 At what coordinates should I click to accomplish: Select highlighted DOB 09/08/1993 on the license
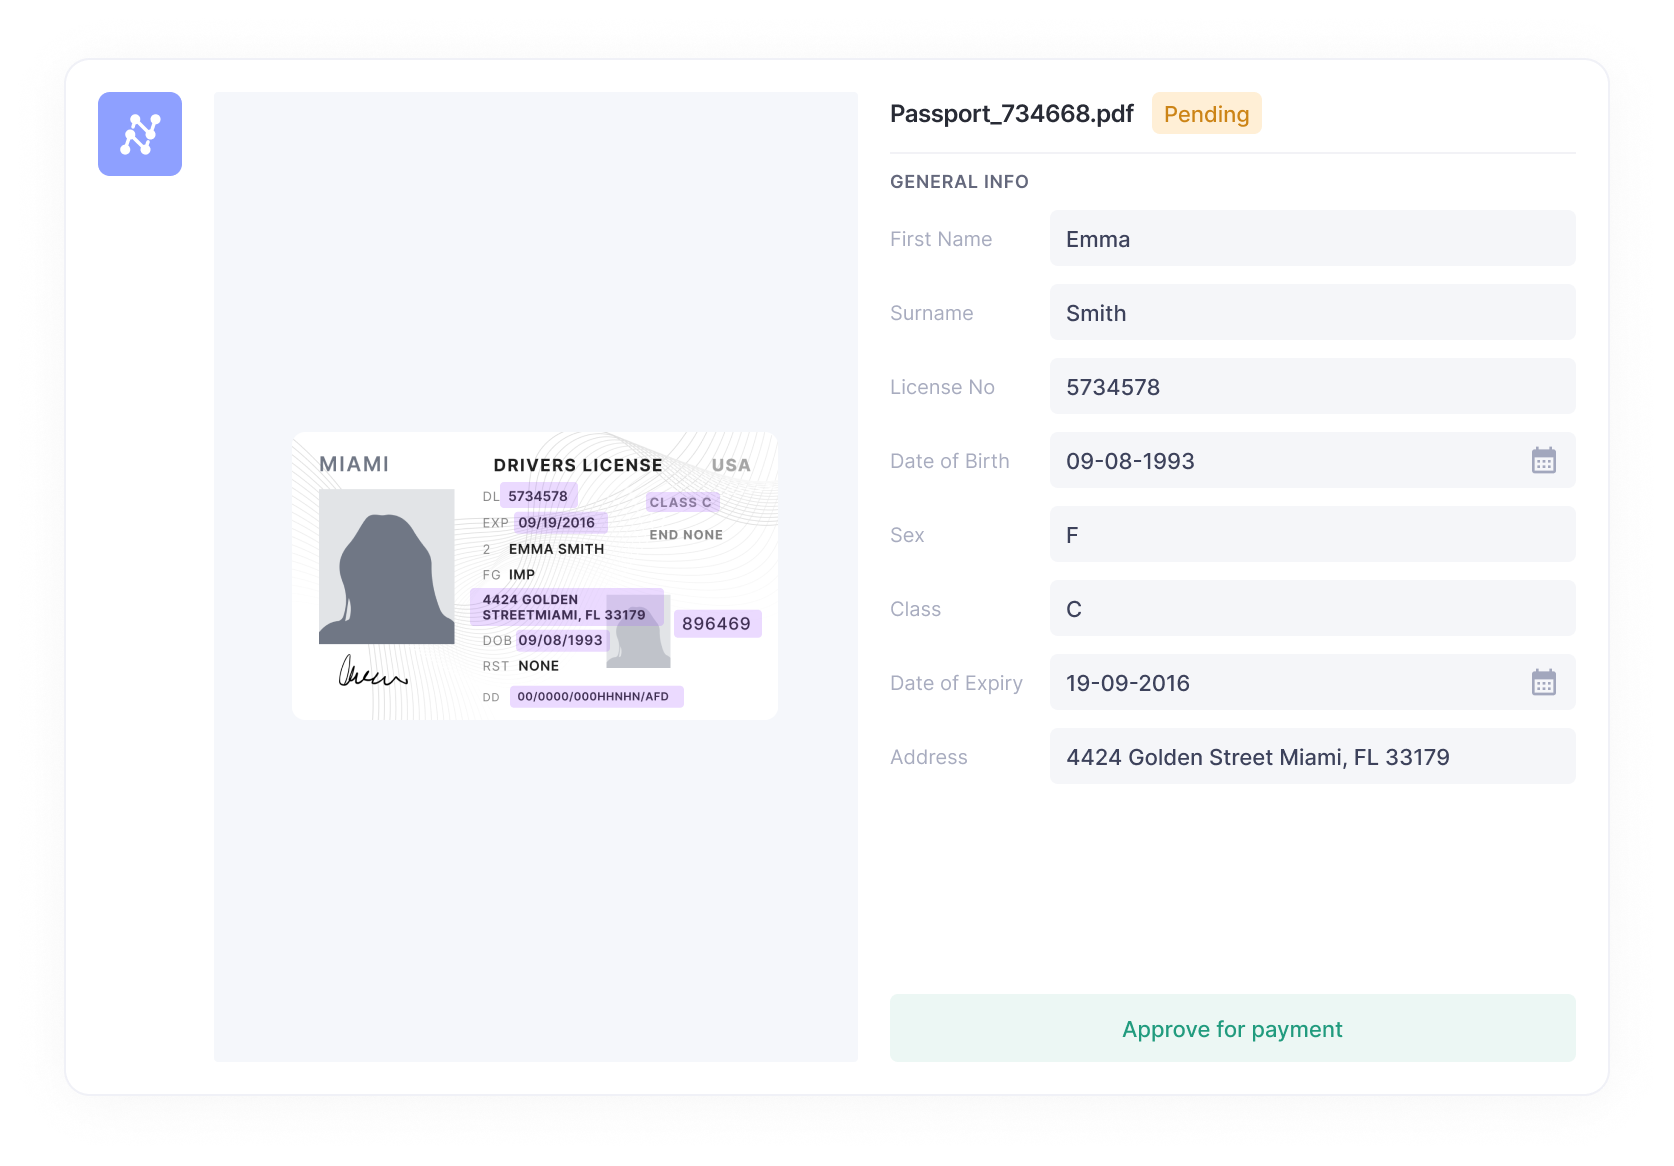[561, 640]
